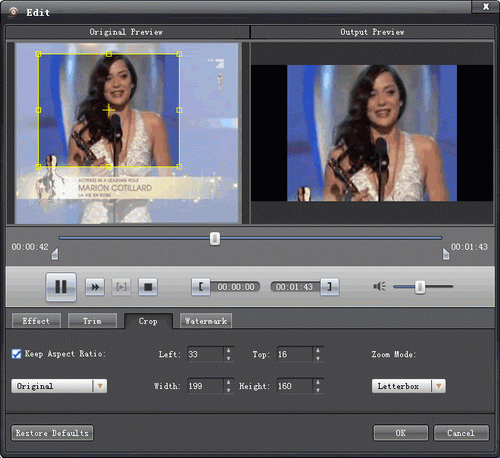
Task: Click the bottom-right crop handle
Action: 179,167
